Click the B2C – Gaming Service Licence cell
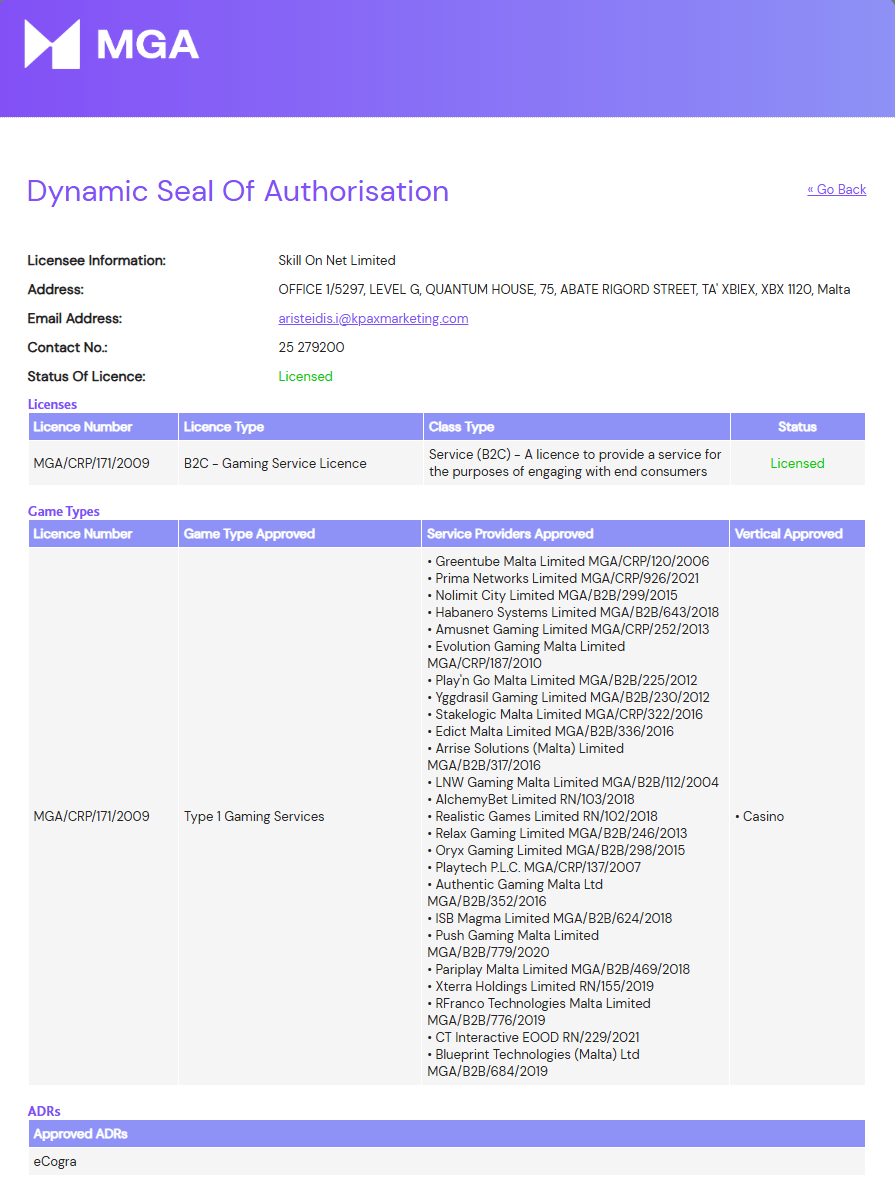 pyautogui.click(x=275, y=463)
